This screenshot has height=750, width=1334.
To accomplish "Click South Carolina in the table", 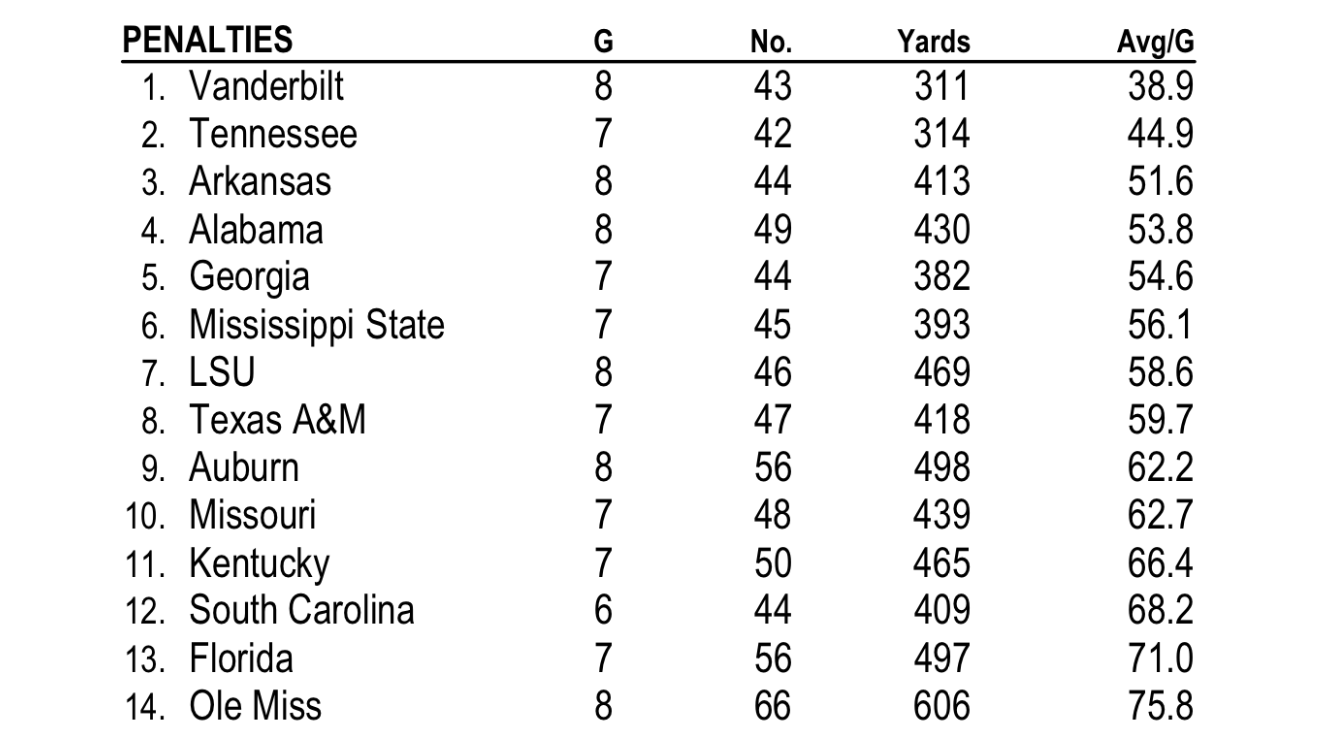I will click(302, 611).
